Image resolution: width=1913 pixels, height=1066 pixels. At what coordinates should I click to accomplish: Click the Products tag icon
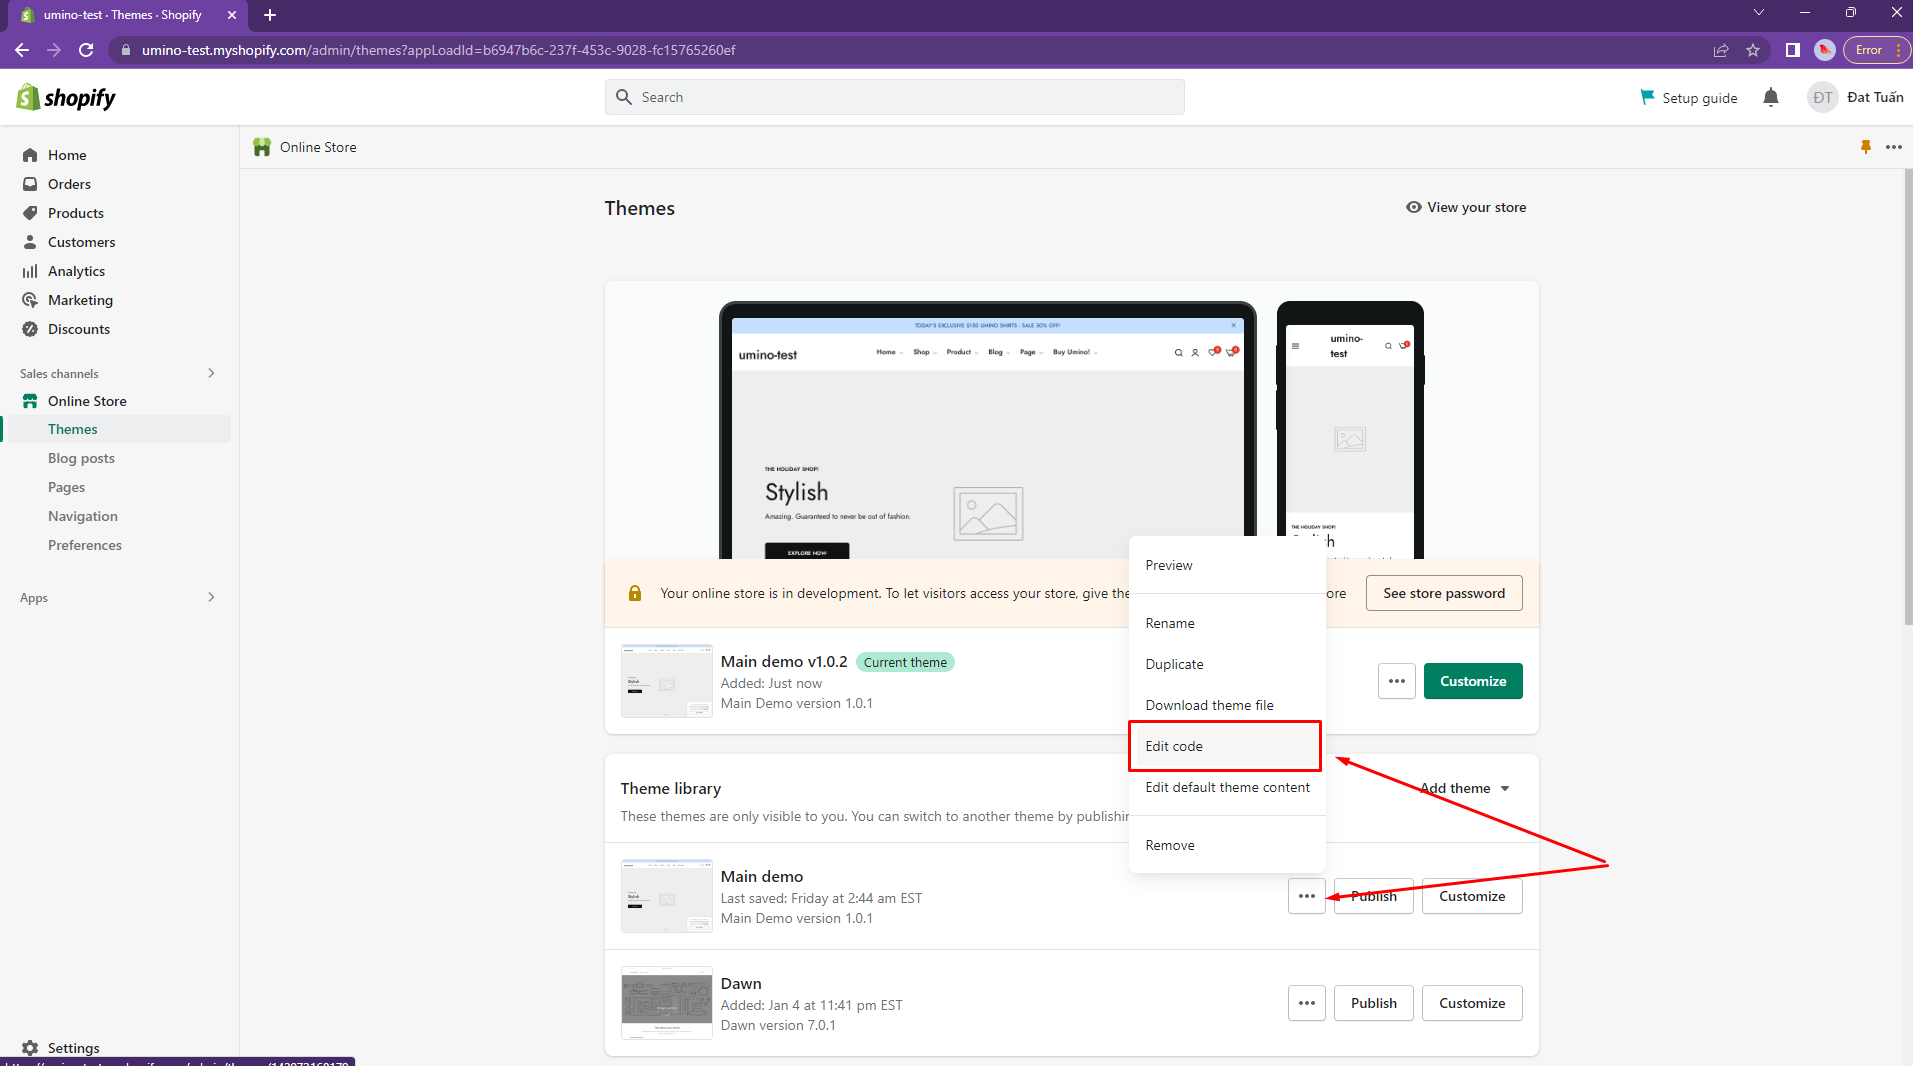[30, 213]
